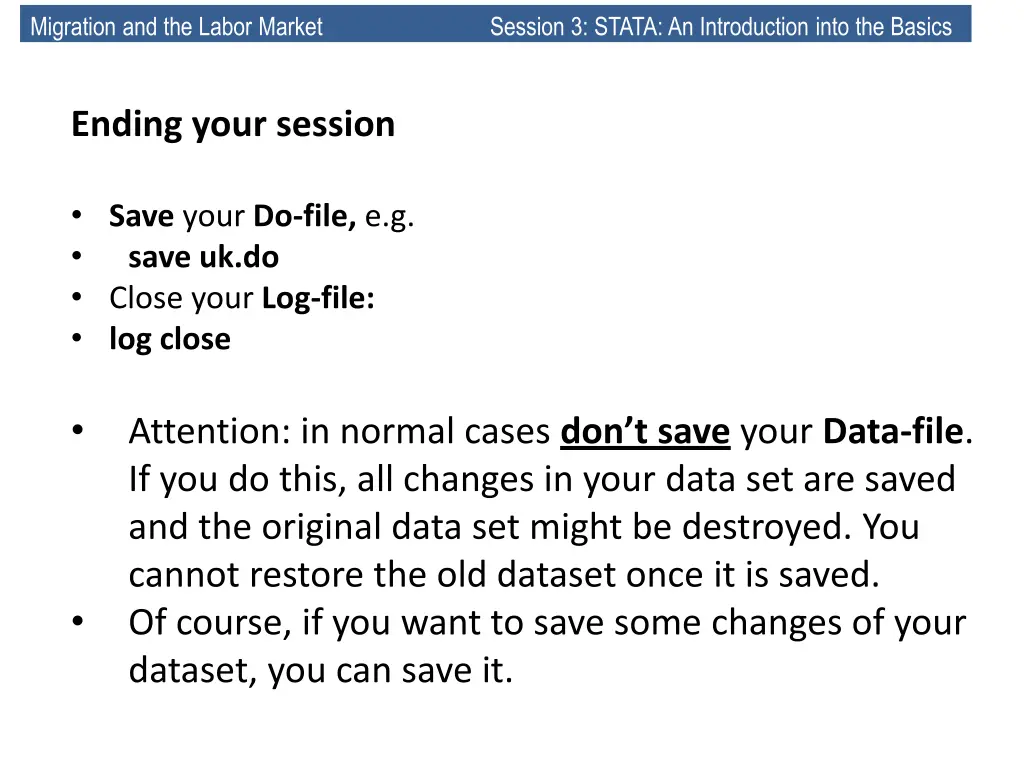1024x768 pixels.
Task: Click the 'Migration and the Labor Market' header text
Action: [176, 27]
